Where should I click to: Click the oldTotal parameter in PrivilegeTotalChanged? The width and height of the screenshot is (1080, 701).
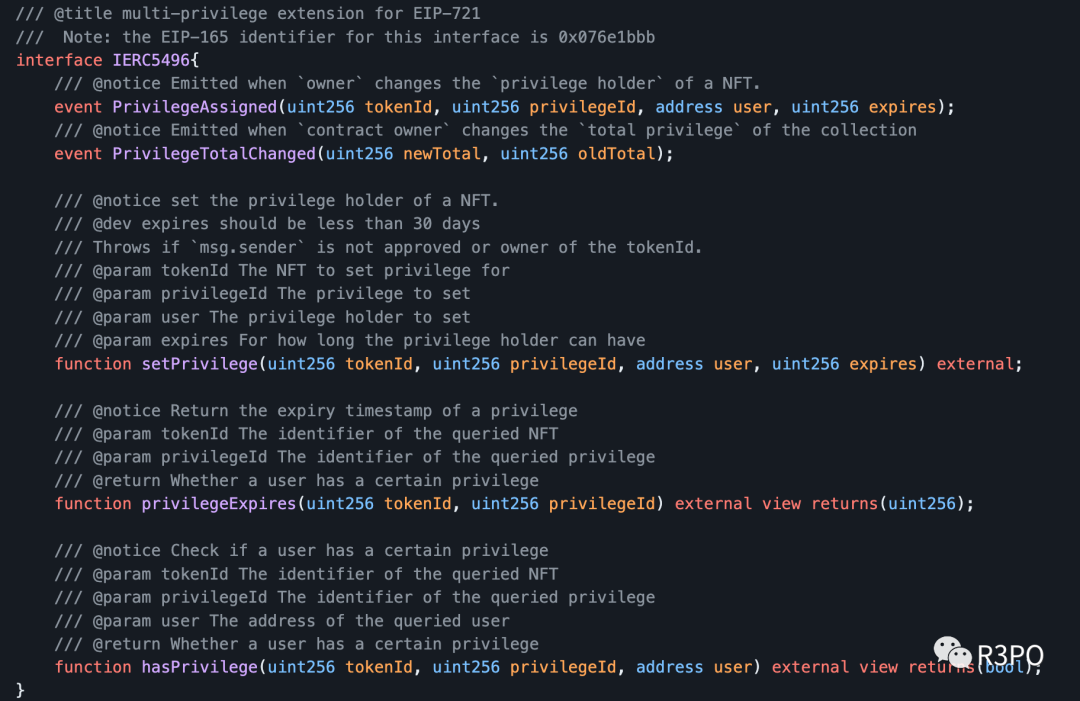pyautogui.click(x=616, y=154)
